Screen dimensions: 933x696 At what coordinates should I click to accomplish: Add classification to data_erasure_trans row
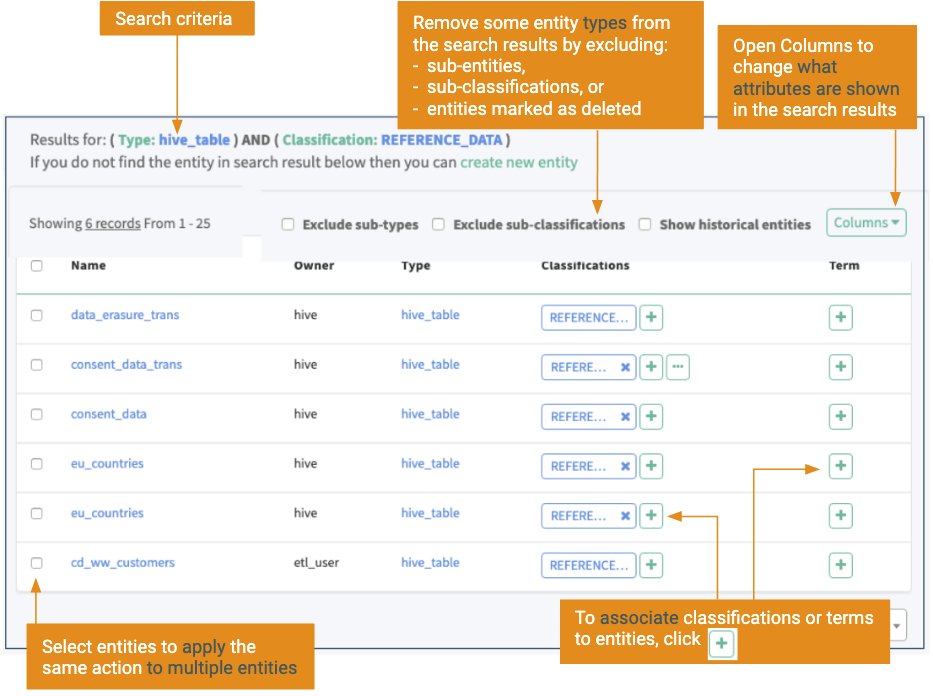[651, 318]
